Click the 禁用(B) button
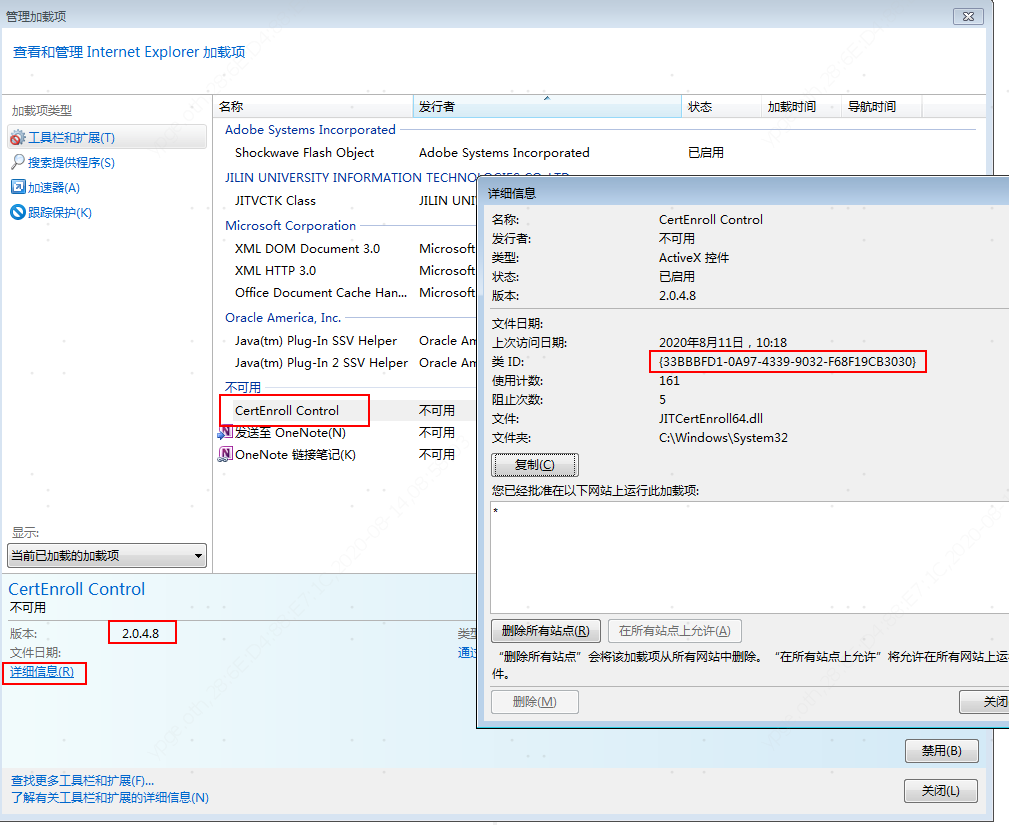Viewport: 1009px width, 825px height. [941, 750]
